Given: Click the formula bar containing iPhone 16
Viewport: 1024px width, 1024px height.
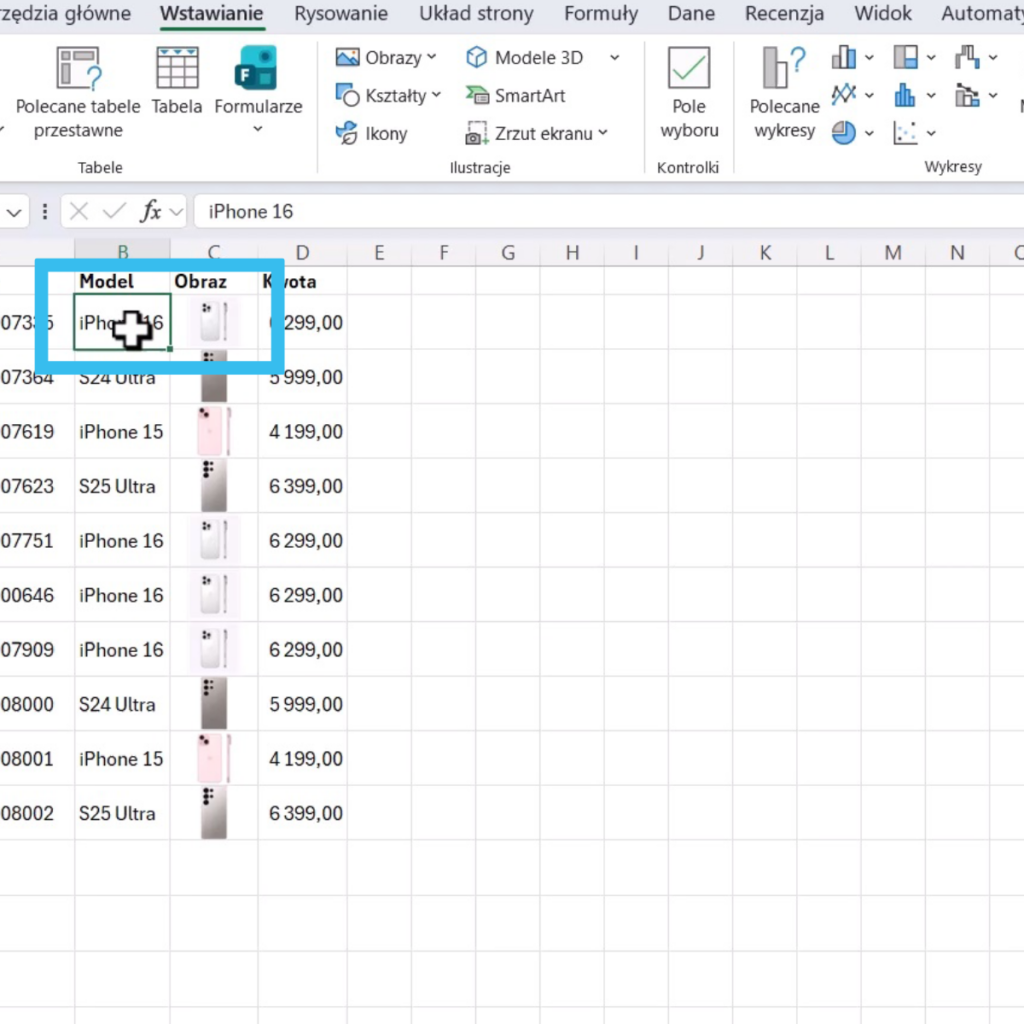Looking at the screenshot, I should pos(600,211).
